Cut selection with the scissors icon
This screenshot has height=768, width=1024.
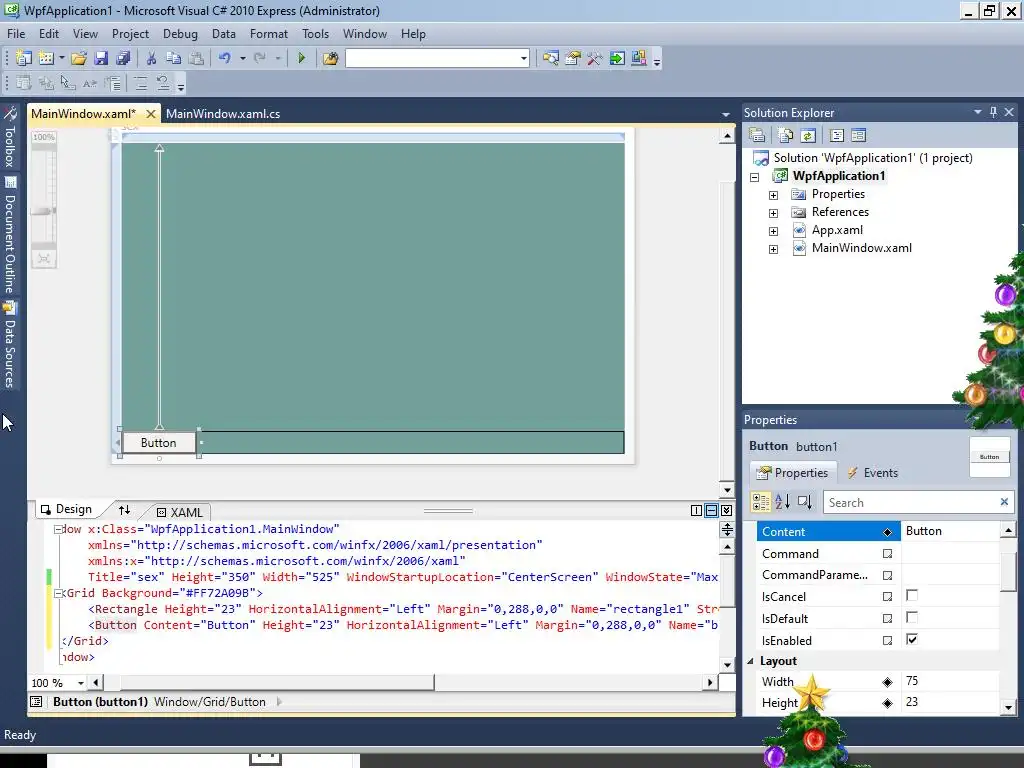(152, 58)
